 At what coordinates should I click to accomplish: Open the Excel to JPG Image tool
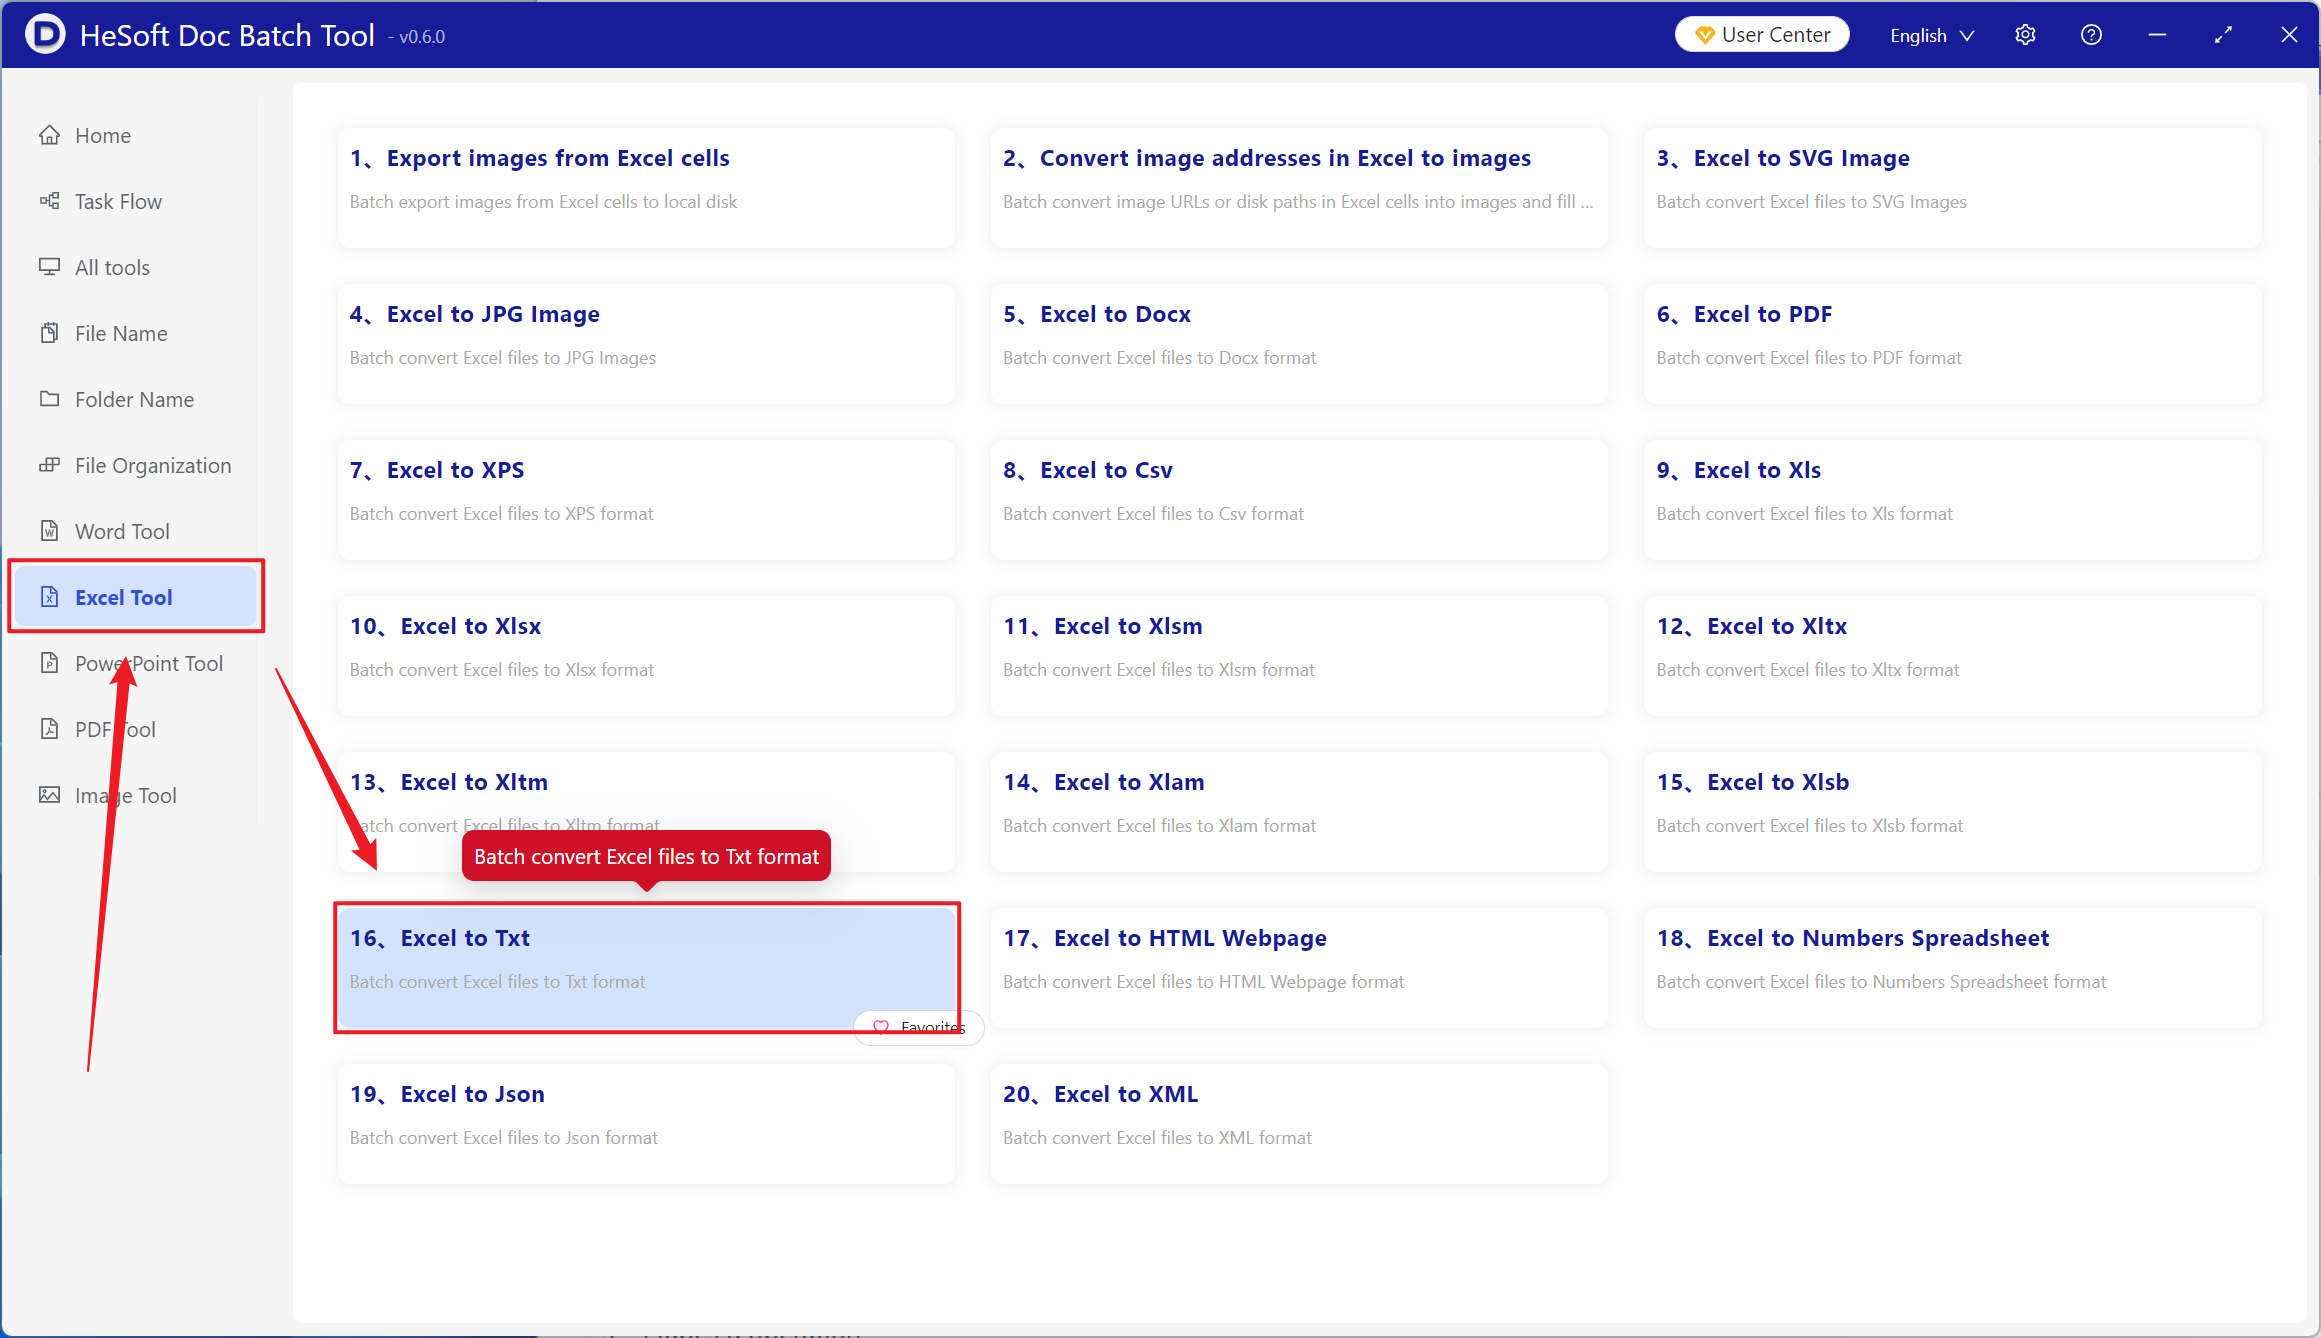(646, 343)
